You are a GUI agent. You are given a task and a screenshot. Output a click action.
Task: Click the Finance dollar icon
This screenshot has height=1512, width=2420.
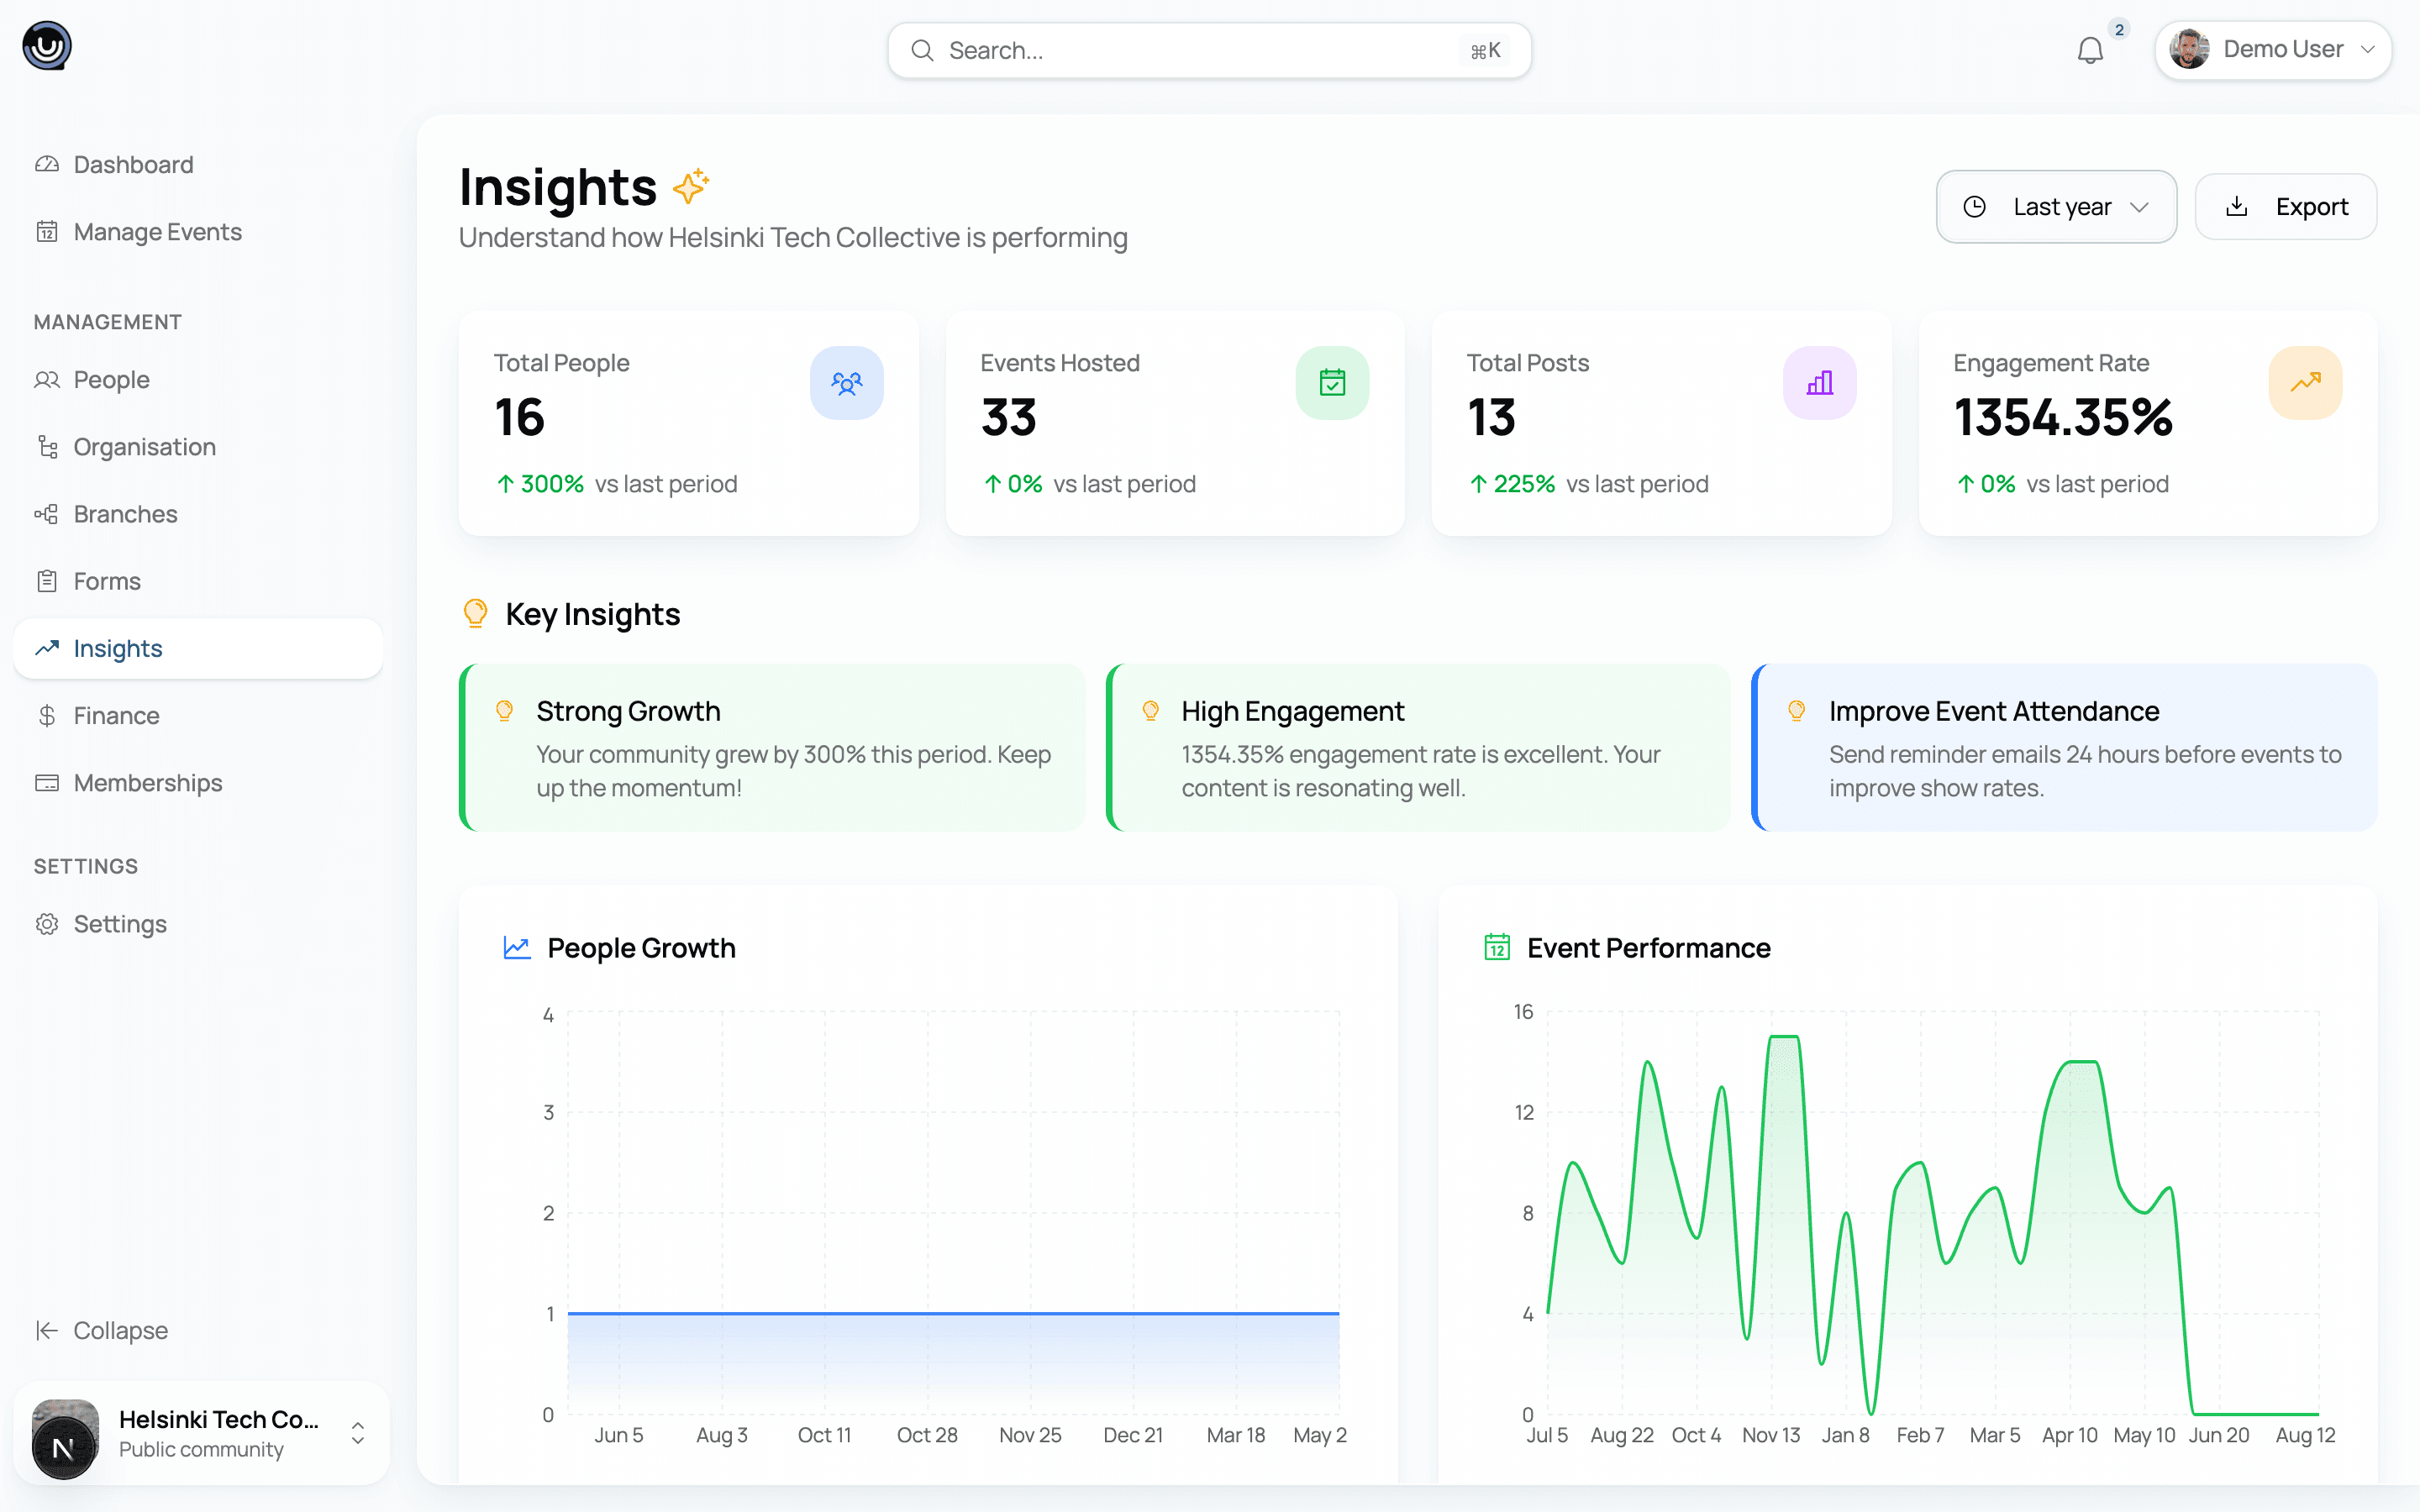click(47, 715)
